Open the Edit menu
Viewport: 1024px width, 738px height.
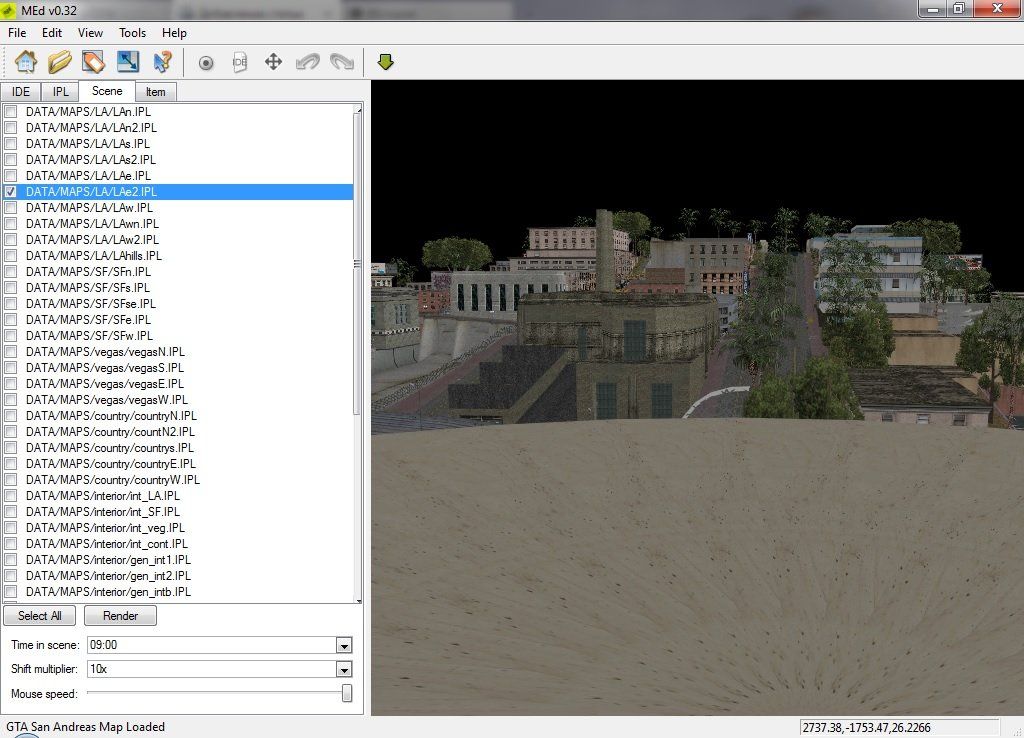(x=52, y=33)
